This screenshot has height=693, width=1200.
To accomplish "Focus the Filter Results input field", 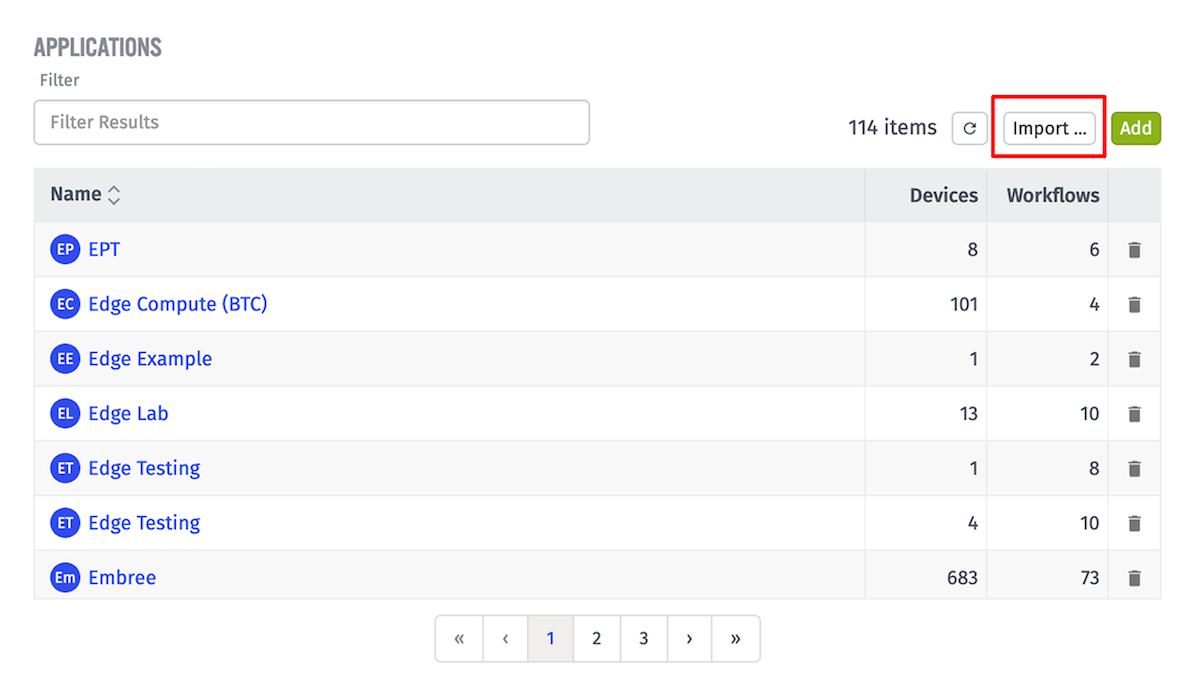I will [312, 122].
